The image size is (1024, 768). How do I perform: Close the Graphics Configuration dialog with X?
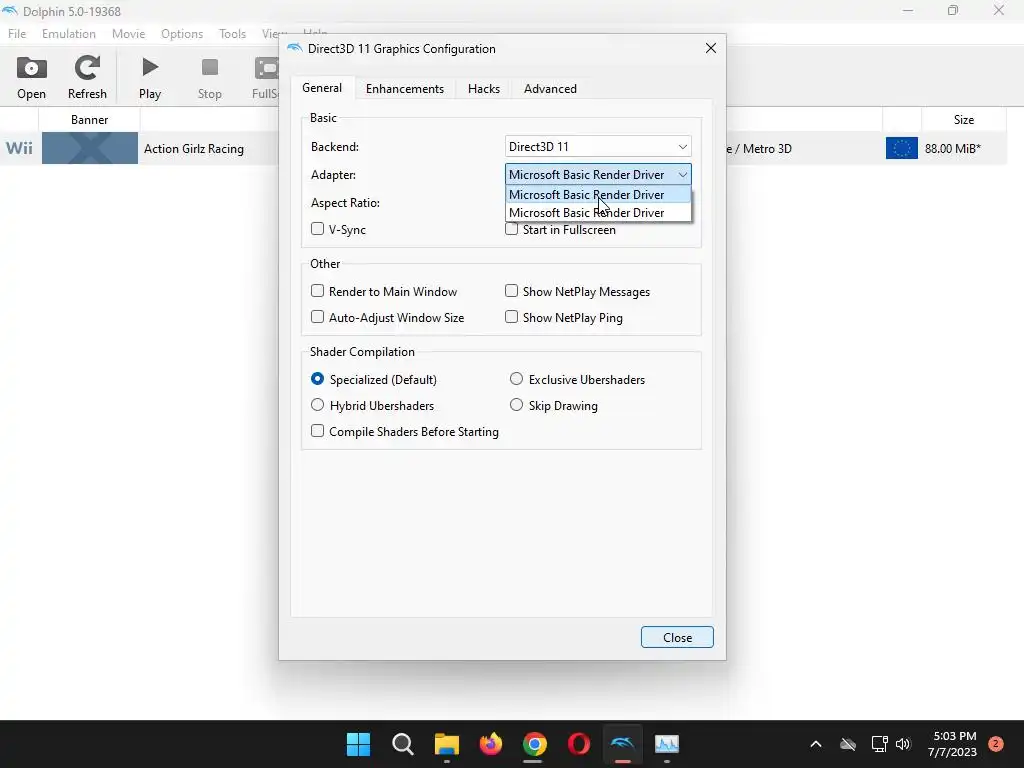[x=711, y=48]
